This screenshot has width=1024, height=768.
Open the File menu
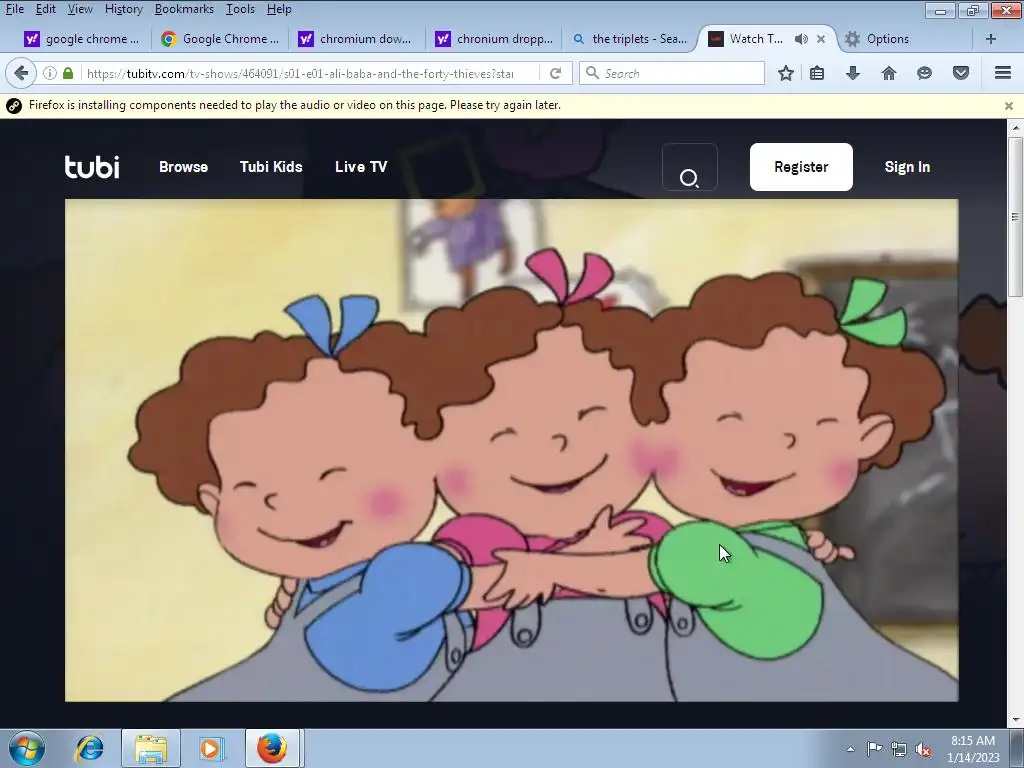click(14, 9)
